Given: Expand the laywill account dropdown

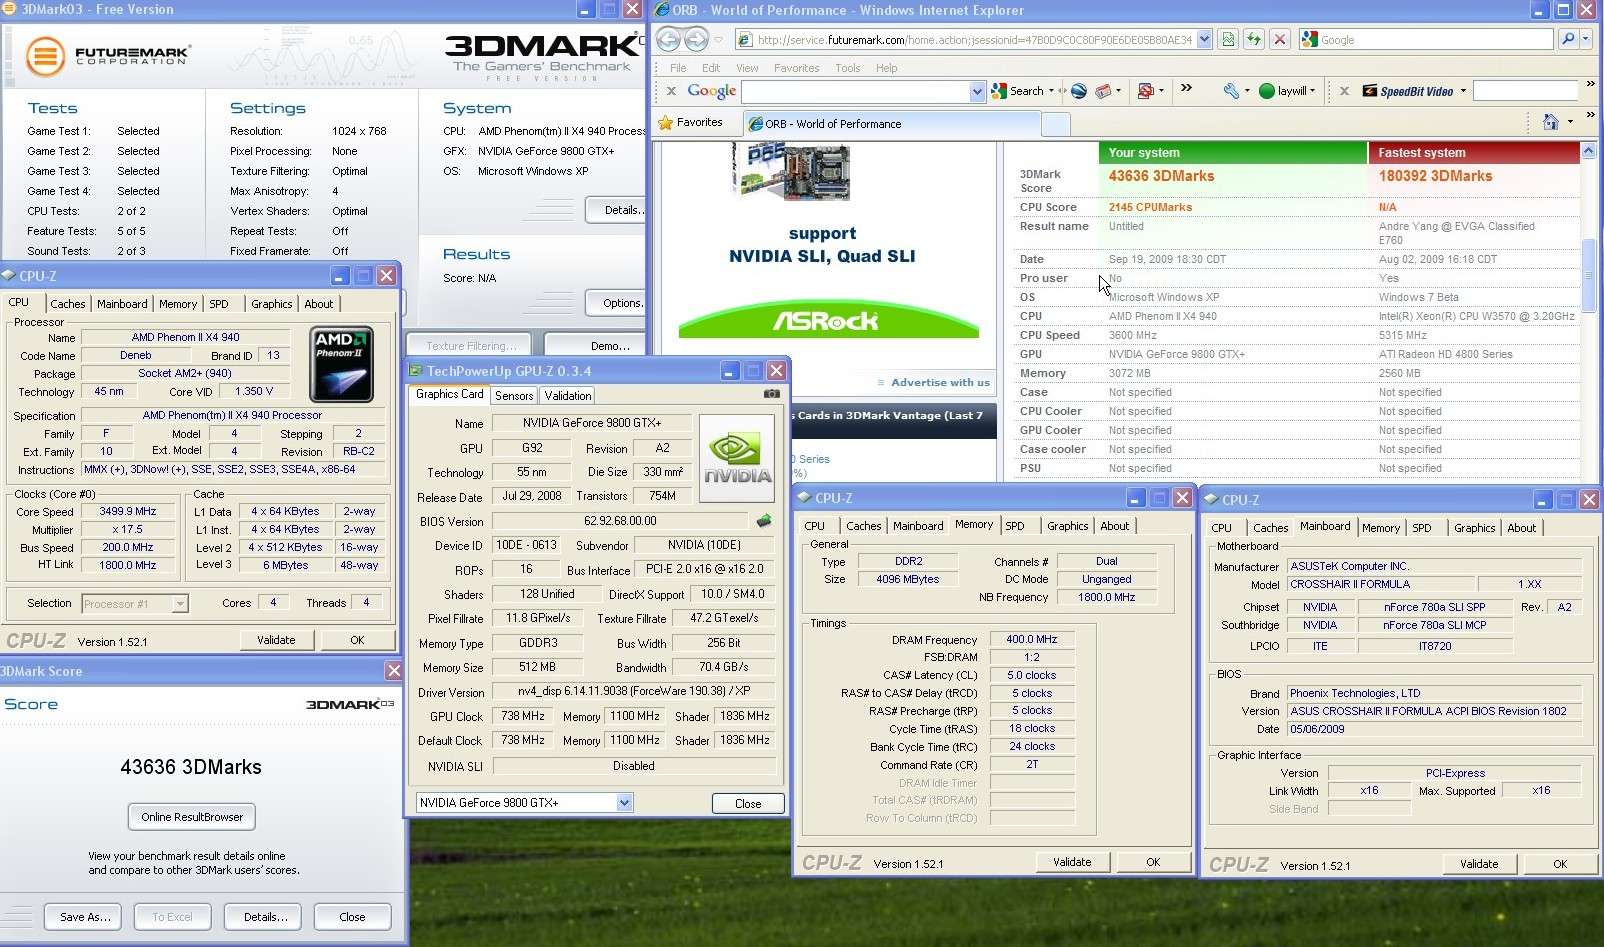Looking at the screenshot, I should click(x=1312, y=91).
